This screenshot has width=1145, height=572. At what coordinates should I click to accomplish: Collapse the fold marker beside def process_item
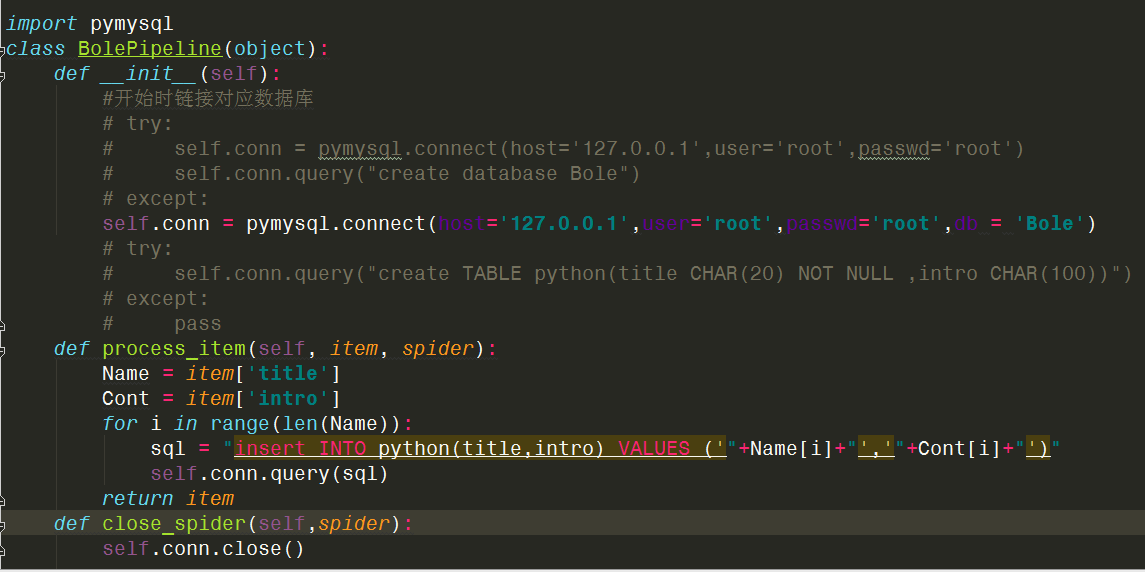[x=2, y=351]
